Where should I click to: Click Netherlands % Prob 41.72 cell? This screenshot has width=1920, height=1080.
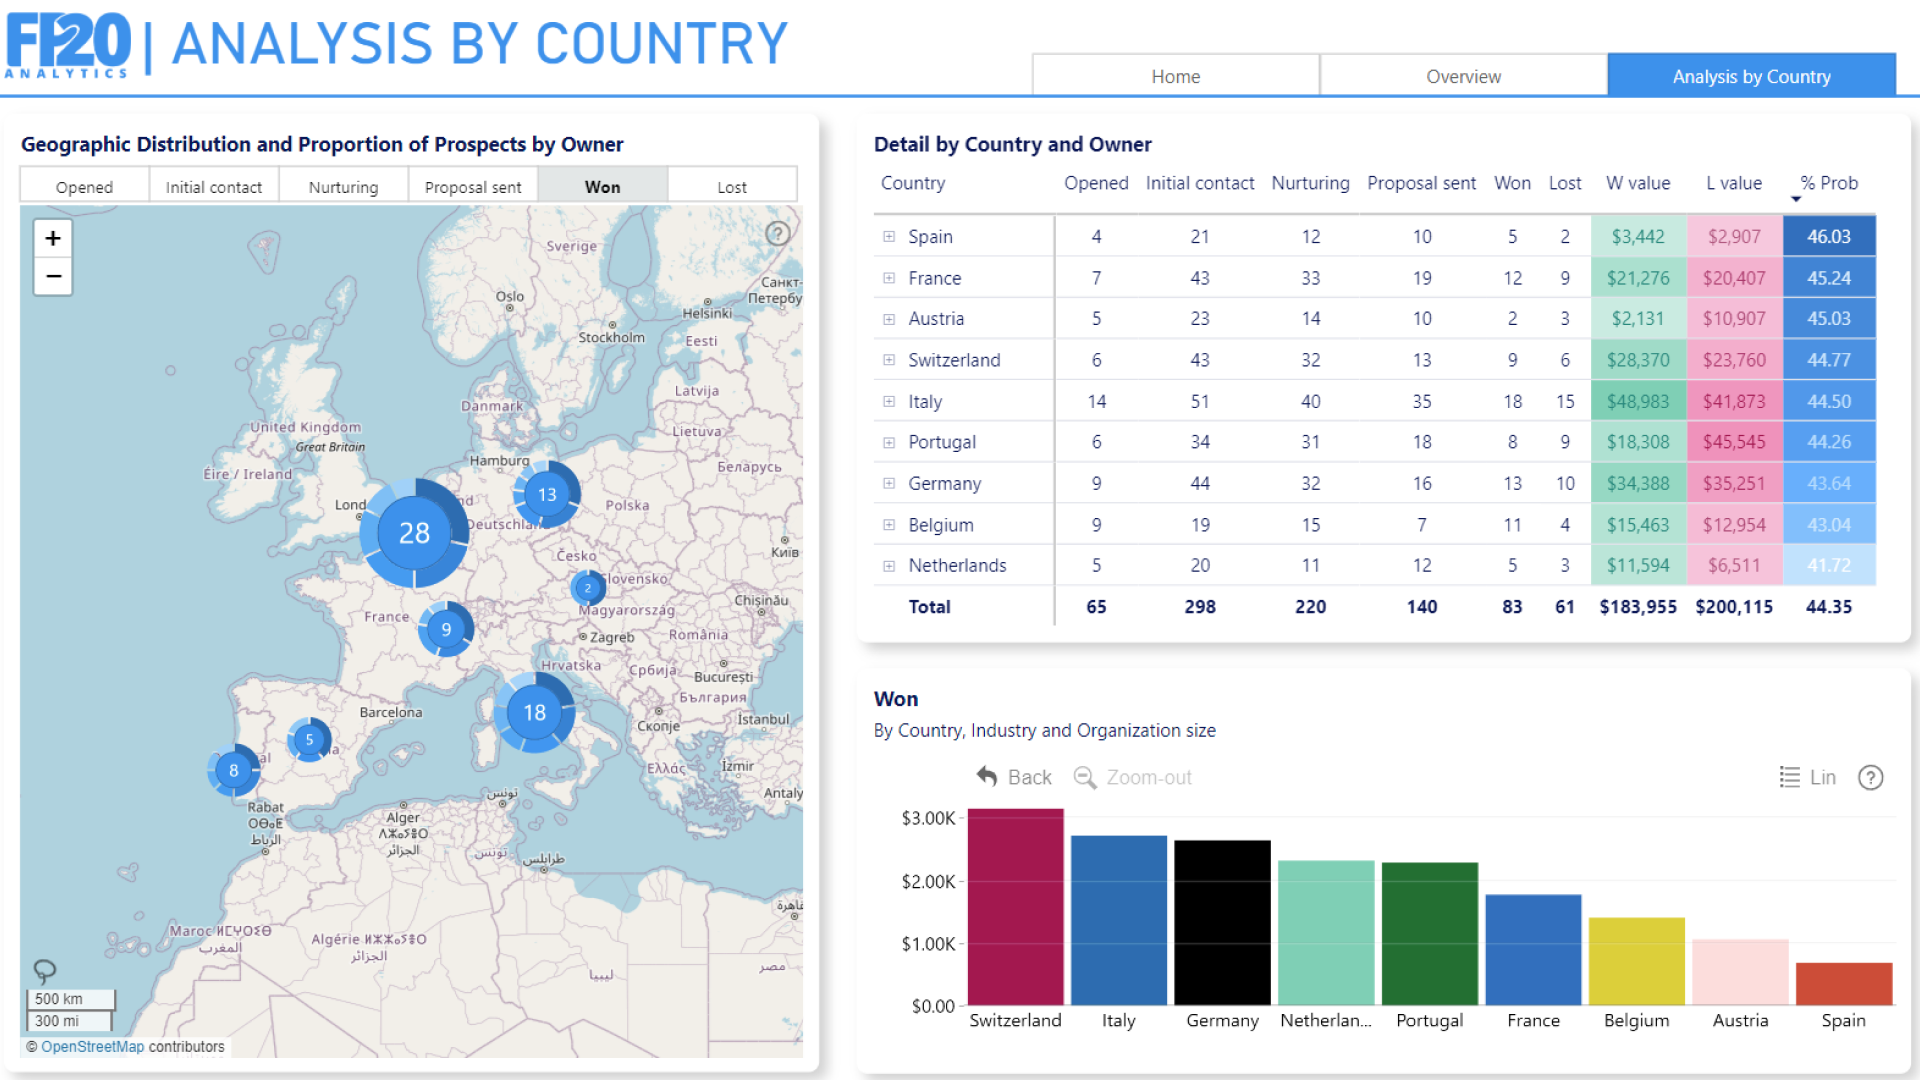(x=1829, y=566)
